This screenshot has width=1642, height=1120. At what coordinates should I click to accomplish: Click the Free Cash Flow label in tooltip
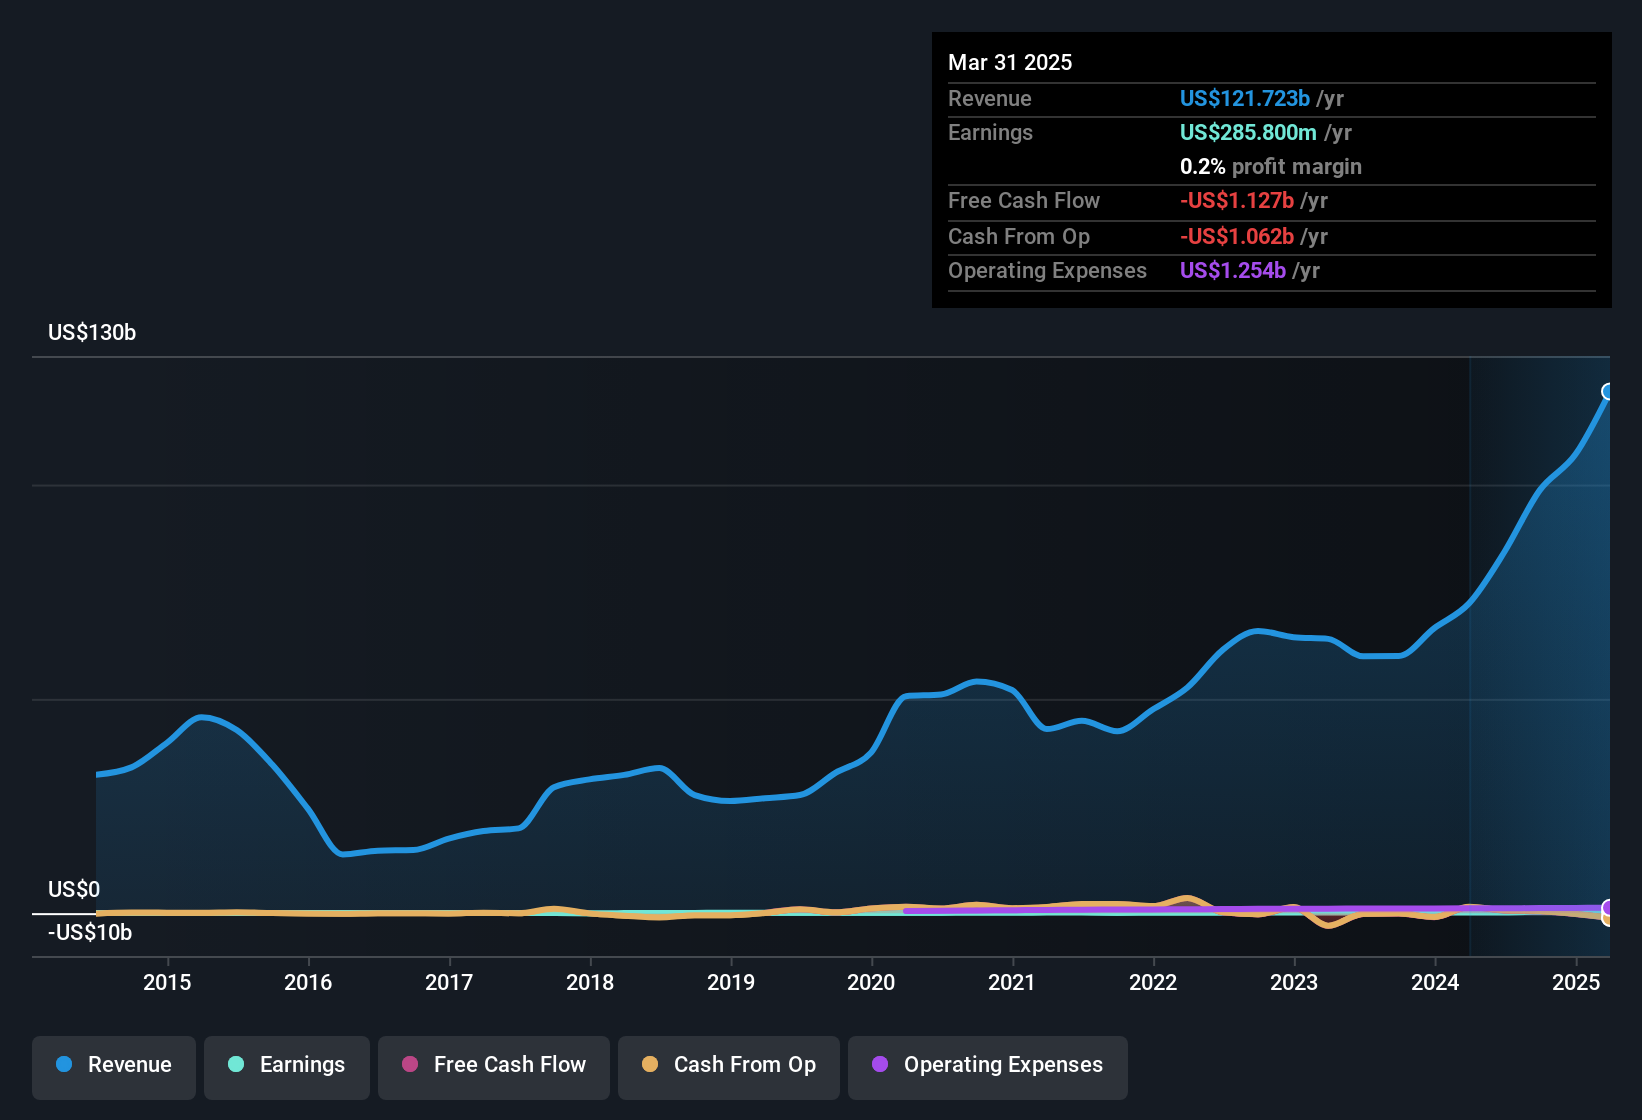[1024, 200]
